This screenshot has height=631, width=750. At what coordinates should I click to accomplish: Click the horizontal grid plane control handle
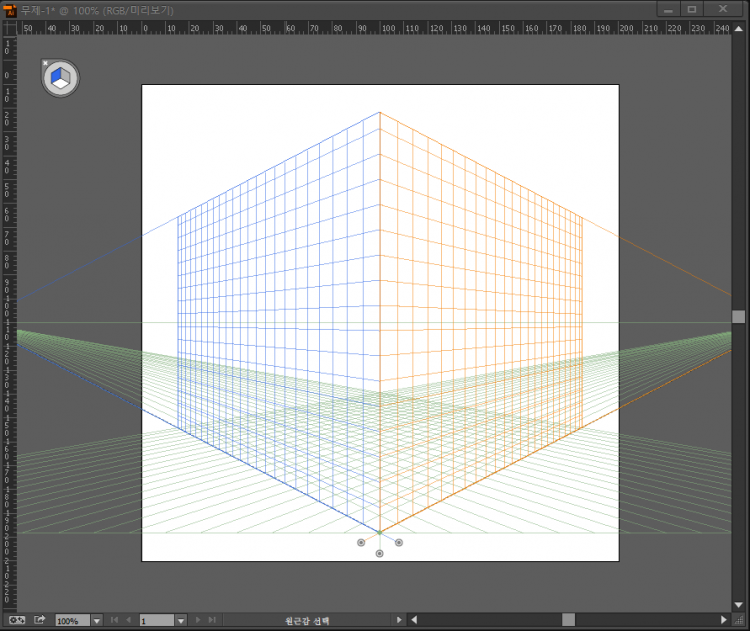pyautogui.click(x=380, y=553)
